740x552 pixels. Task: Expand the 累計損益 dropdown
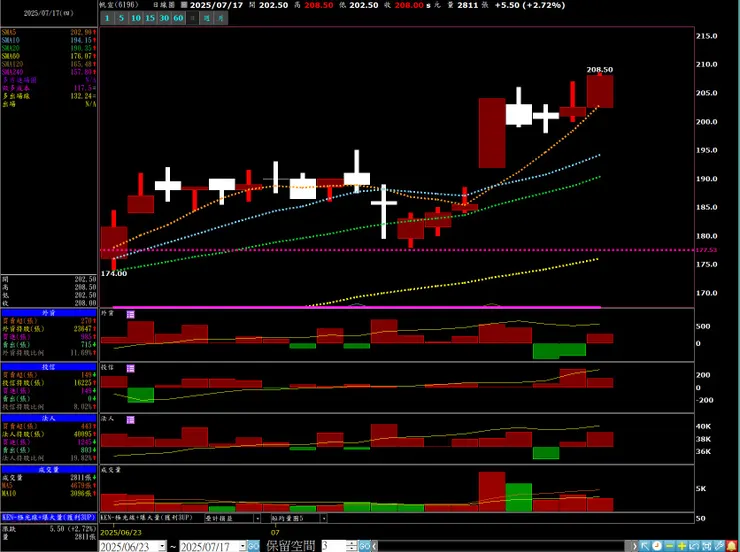(x=257, y=518)
